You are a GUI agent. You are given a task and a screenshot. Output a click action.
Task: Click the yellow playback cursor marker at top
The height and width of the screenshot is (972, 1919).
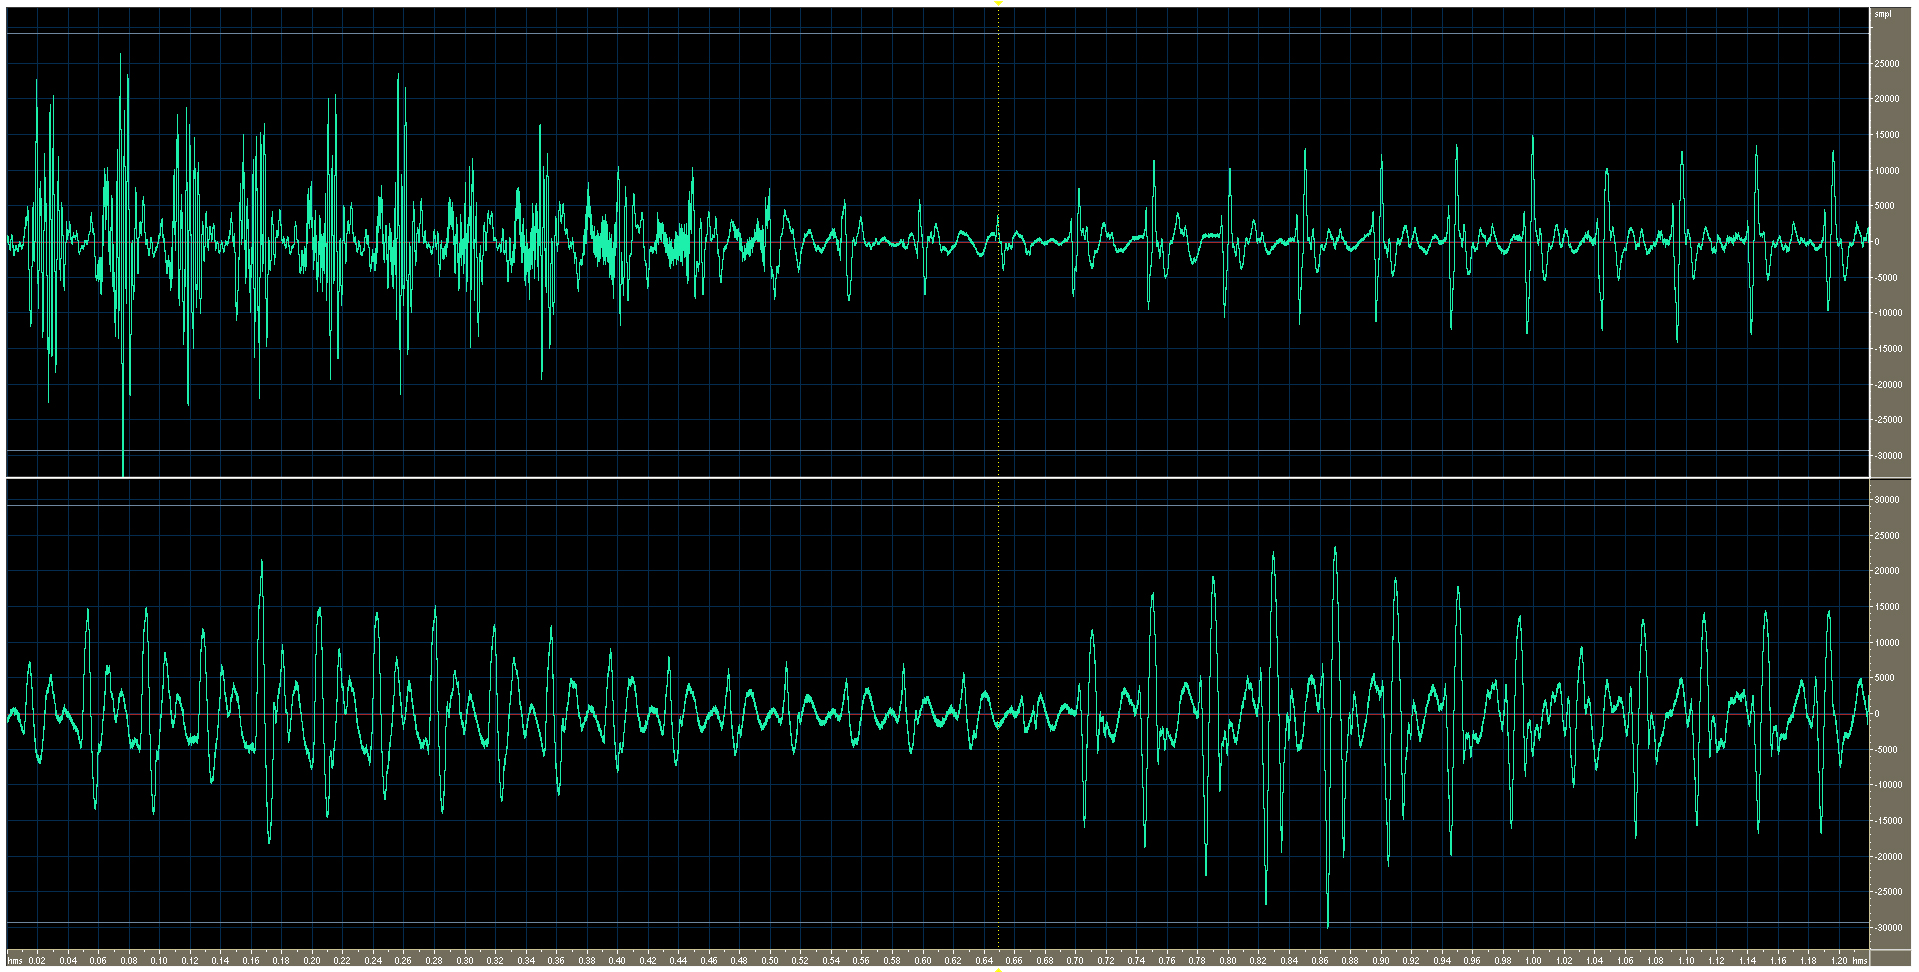tap(998, 4)
